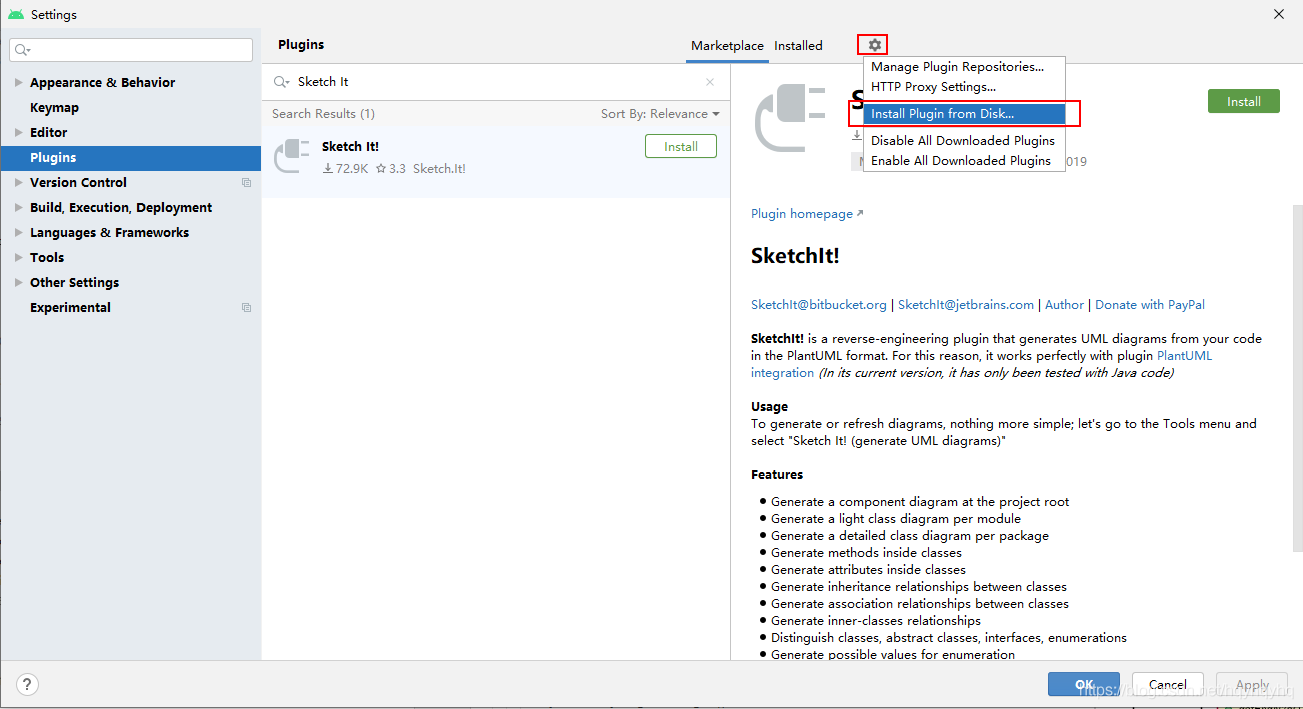
Task: Open the Plugin homepage link
Action: tap(807, 214)
